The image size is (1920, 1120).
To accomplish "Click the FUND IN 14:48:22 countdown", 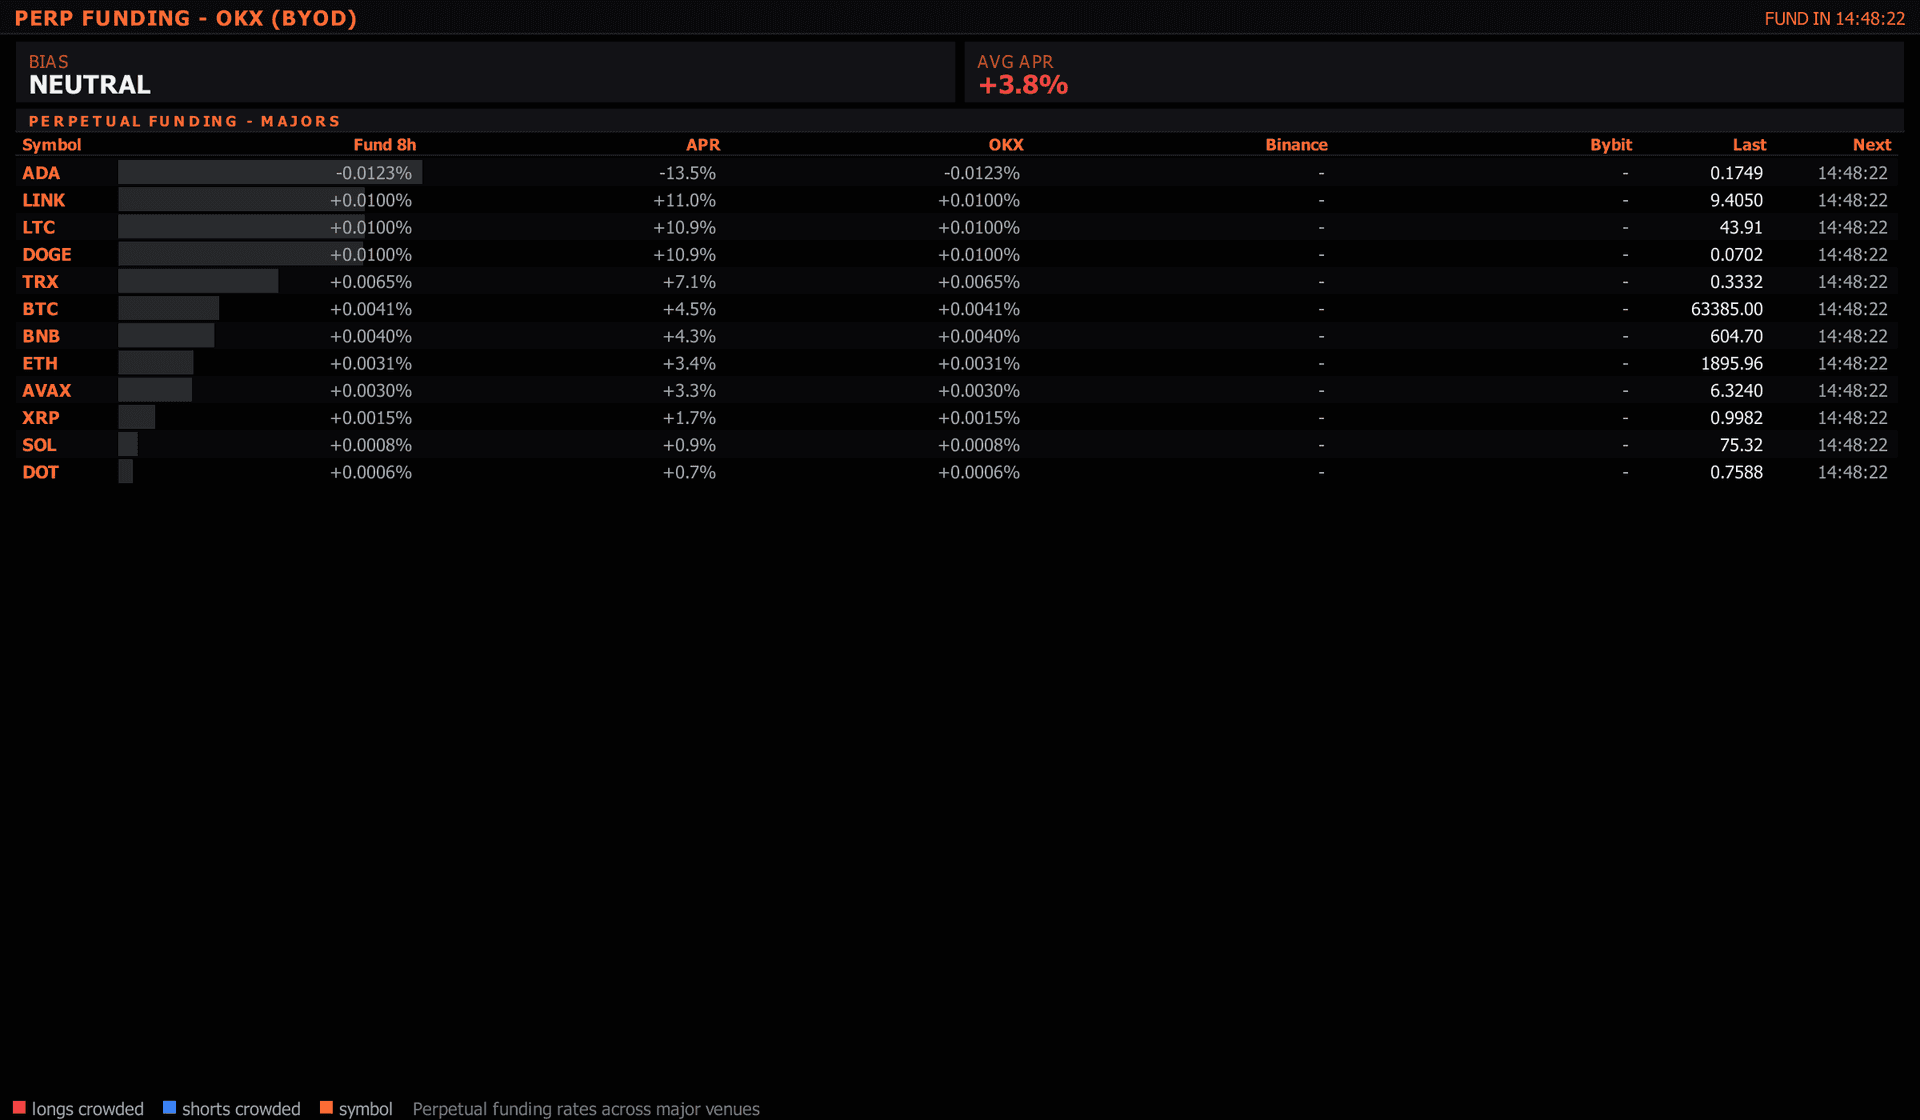I will [1835, 19].
